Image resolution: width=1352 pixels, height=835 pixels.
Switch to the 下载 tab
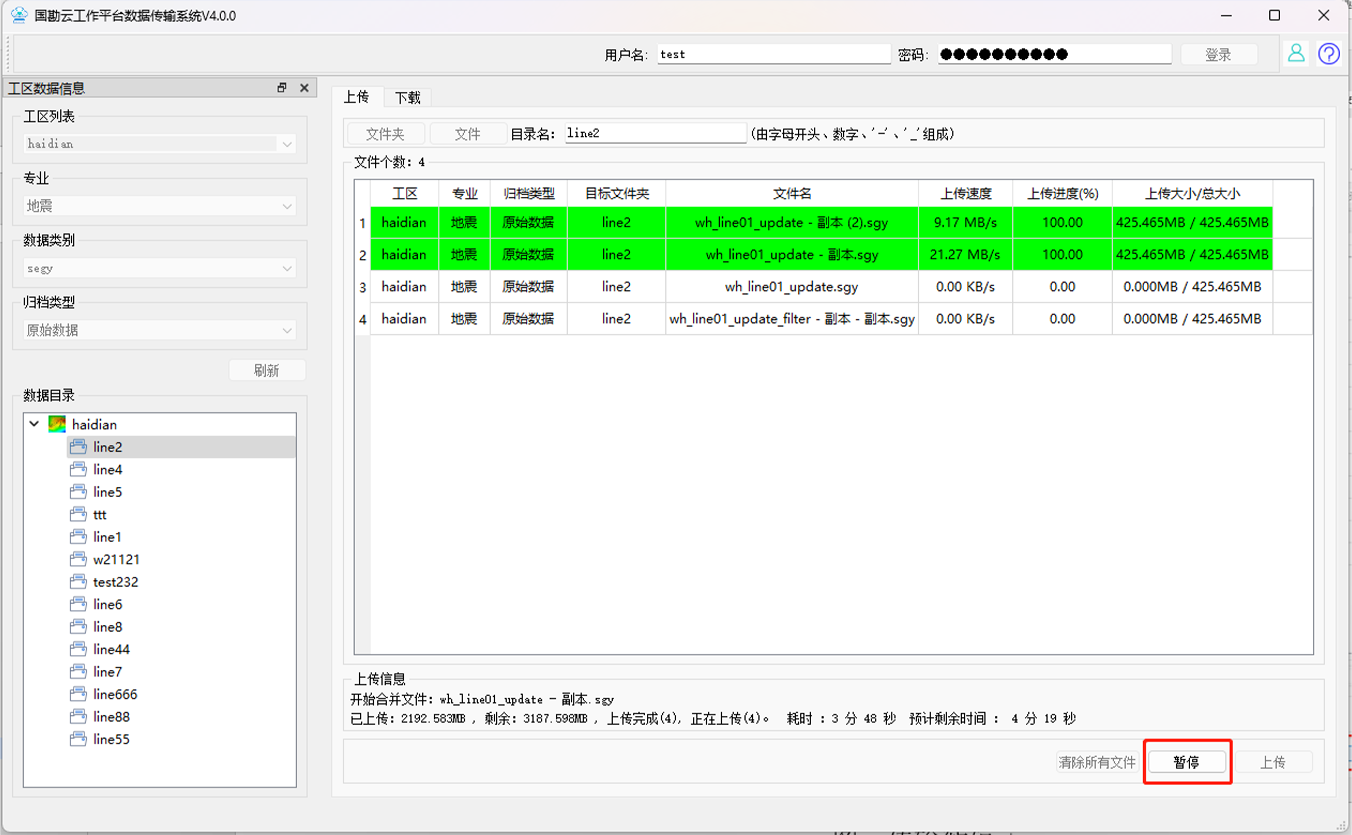click(407, 97)
